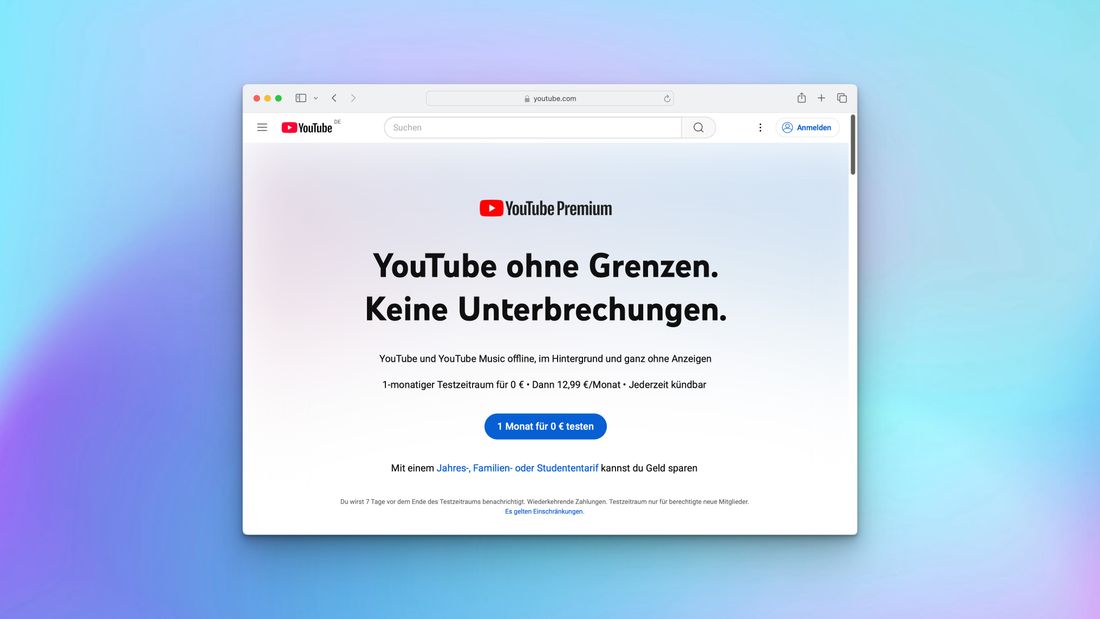Show Safari tab overview
Viewport: 1100px width, 619px height.
click(x=842, y=98)
